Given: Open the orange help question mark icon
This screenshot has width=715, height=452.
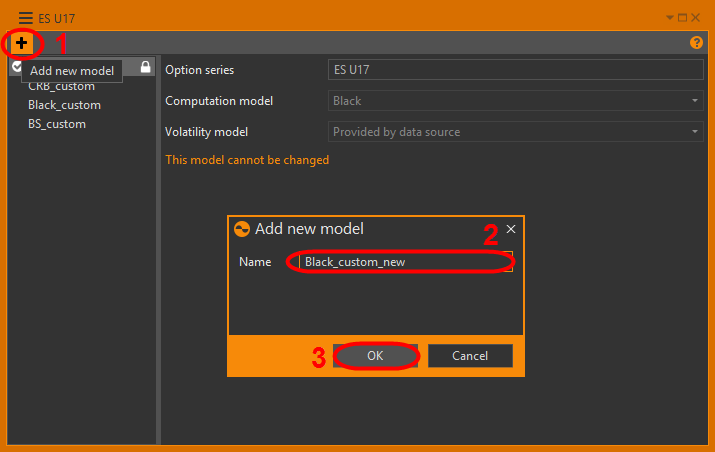Looking at the screenshot, I should 696,43.
